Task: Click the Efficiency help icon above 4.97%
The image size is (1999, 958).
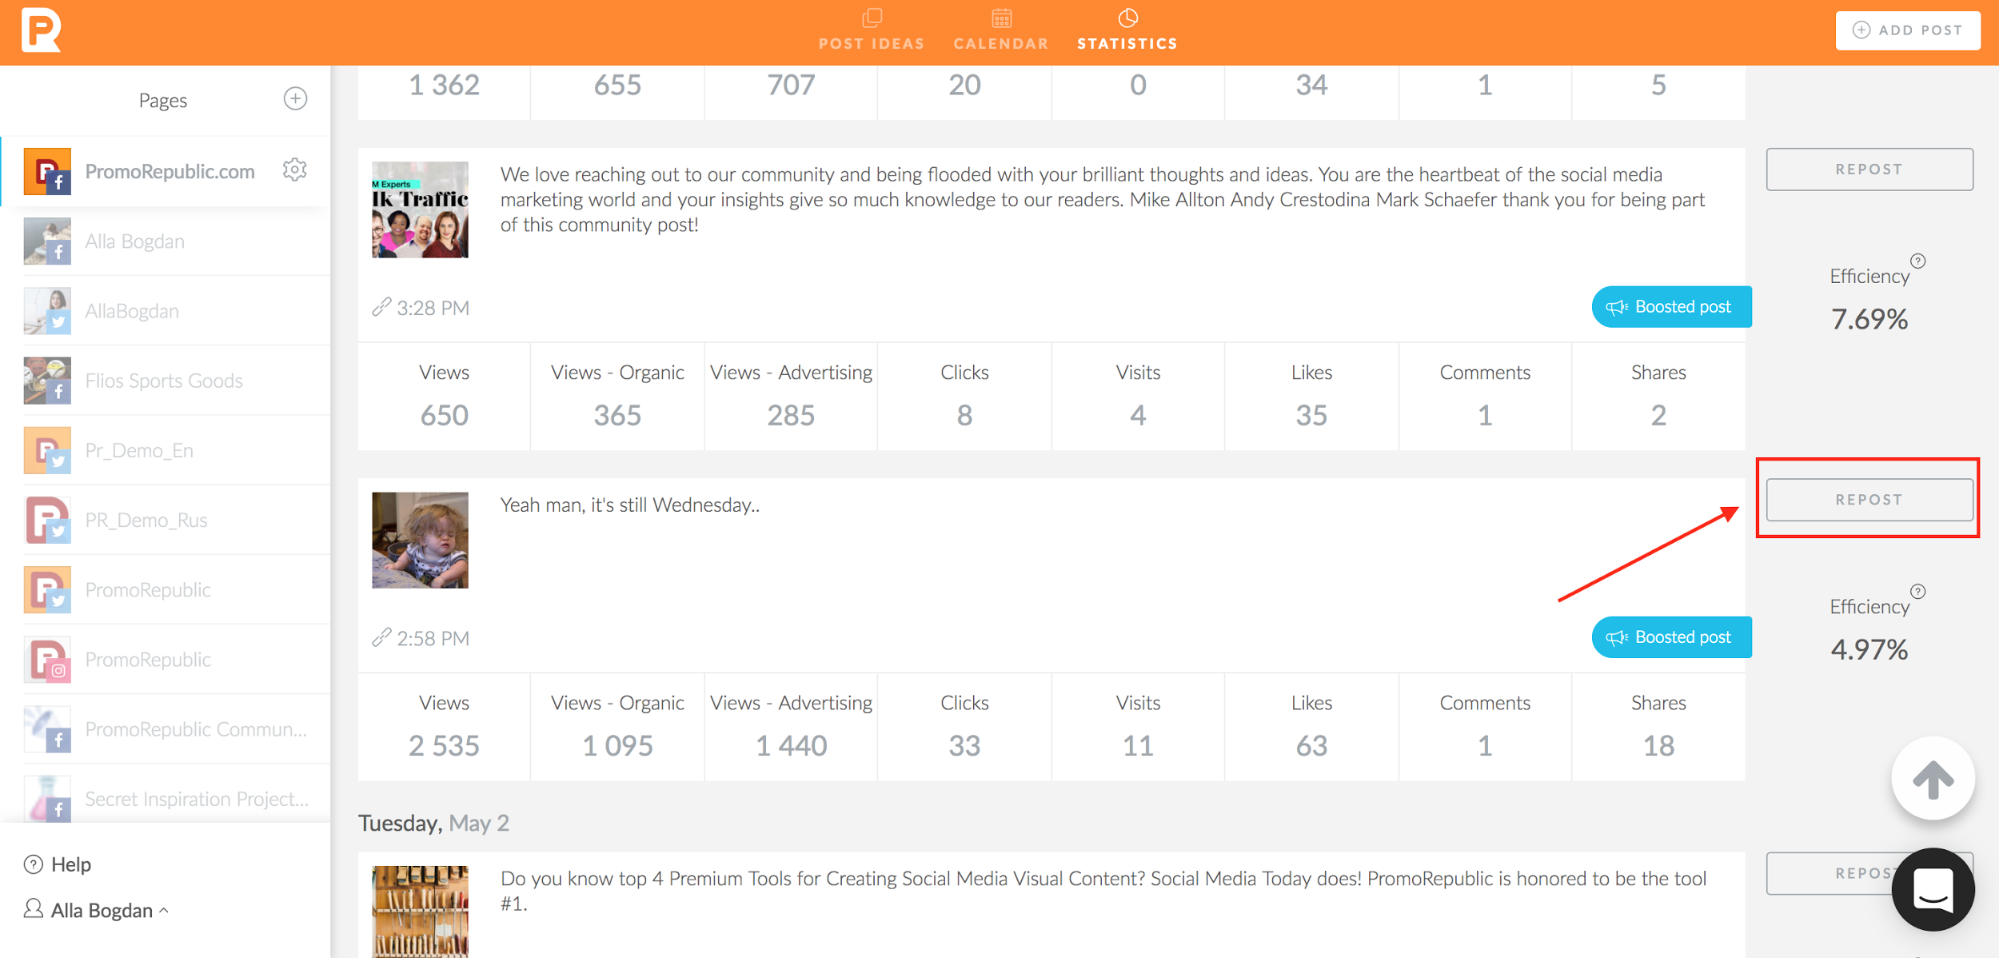Action: [x=1918, y=591]
